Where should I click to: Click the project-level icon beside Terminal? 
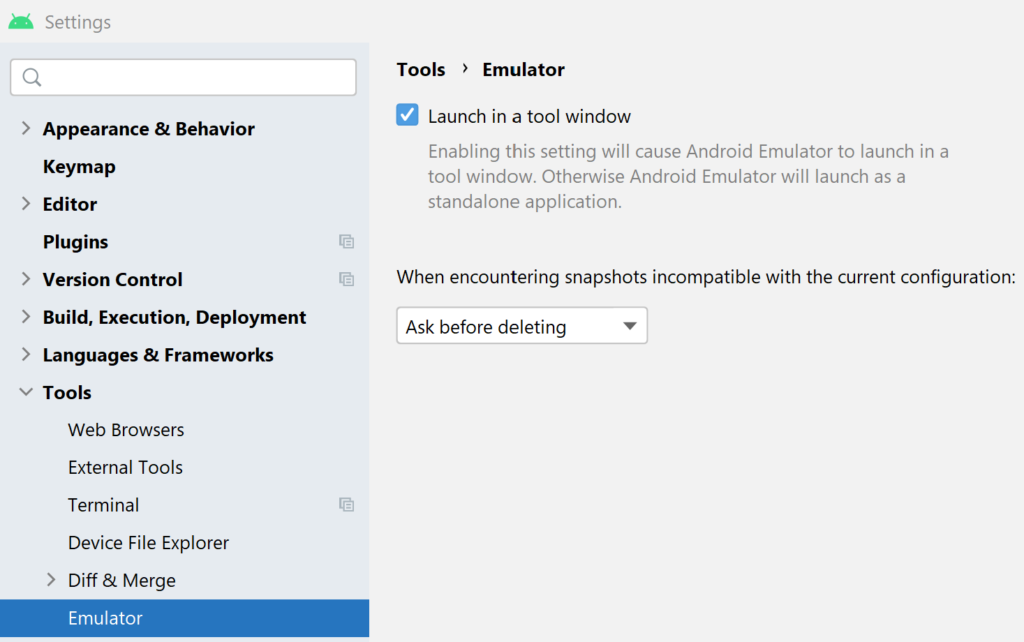346,505
